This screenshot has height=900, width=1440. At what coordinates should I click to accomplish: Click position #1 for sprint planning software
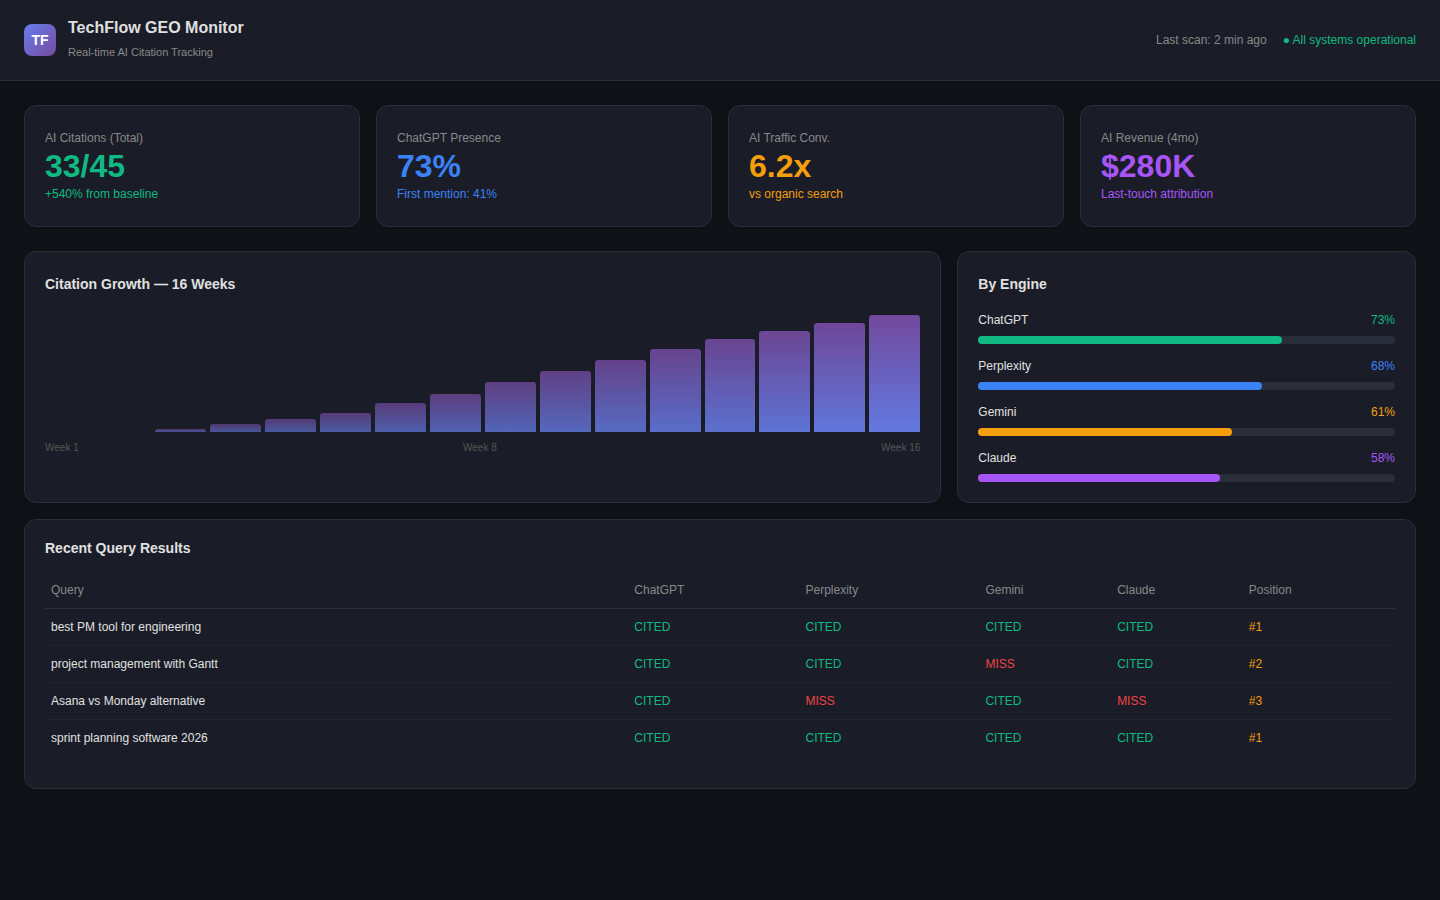[1255, 738]
